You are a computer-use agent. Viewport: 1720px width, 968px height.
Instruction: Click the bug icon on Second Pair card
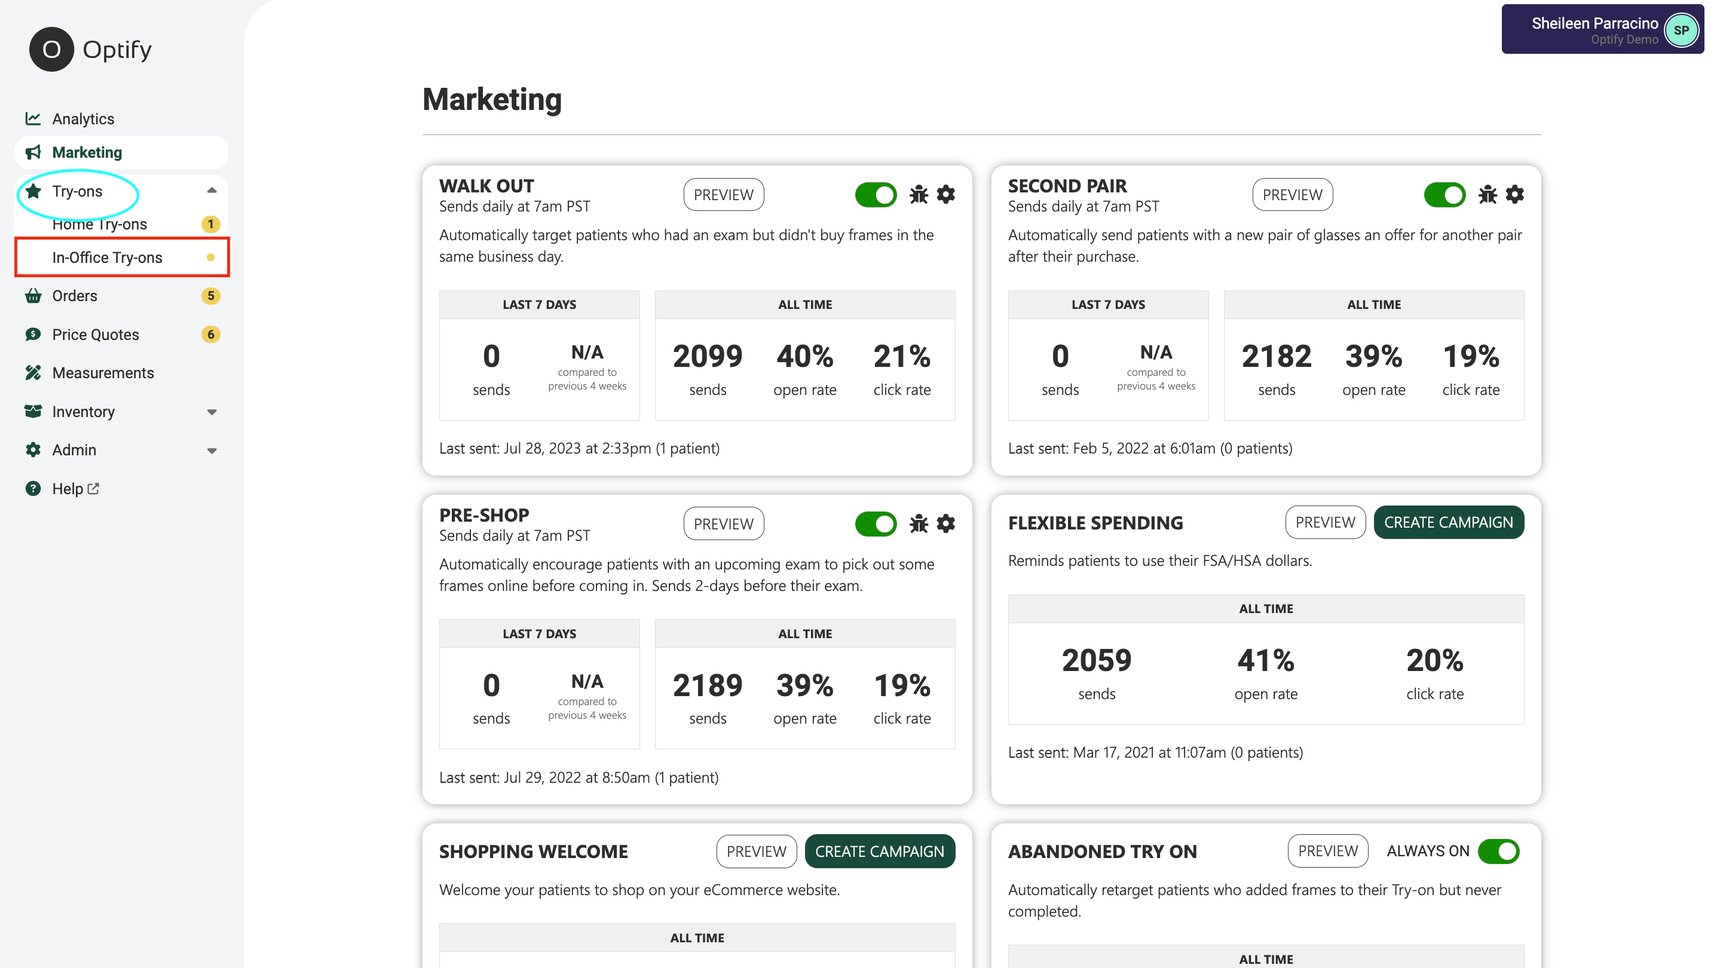[1488, 195]
